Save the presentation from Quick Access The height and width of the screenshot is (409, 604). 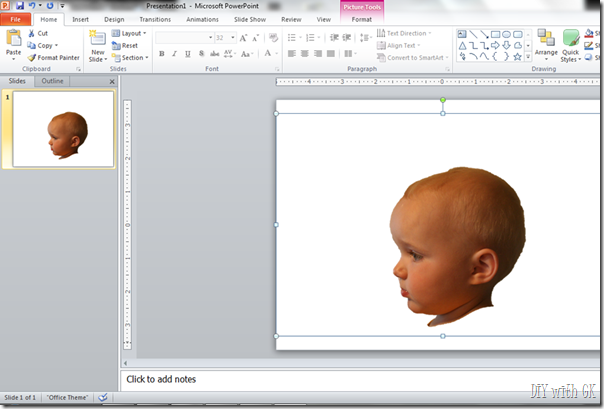click(x=20, y=6)
